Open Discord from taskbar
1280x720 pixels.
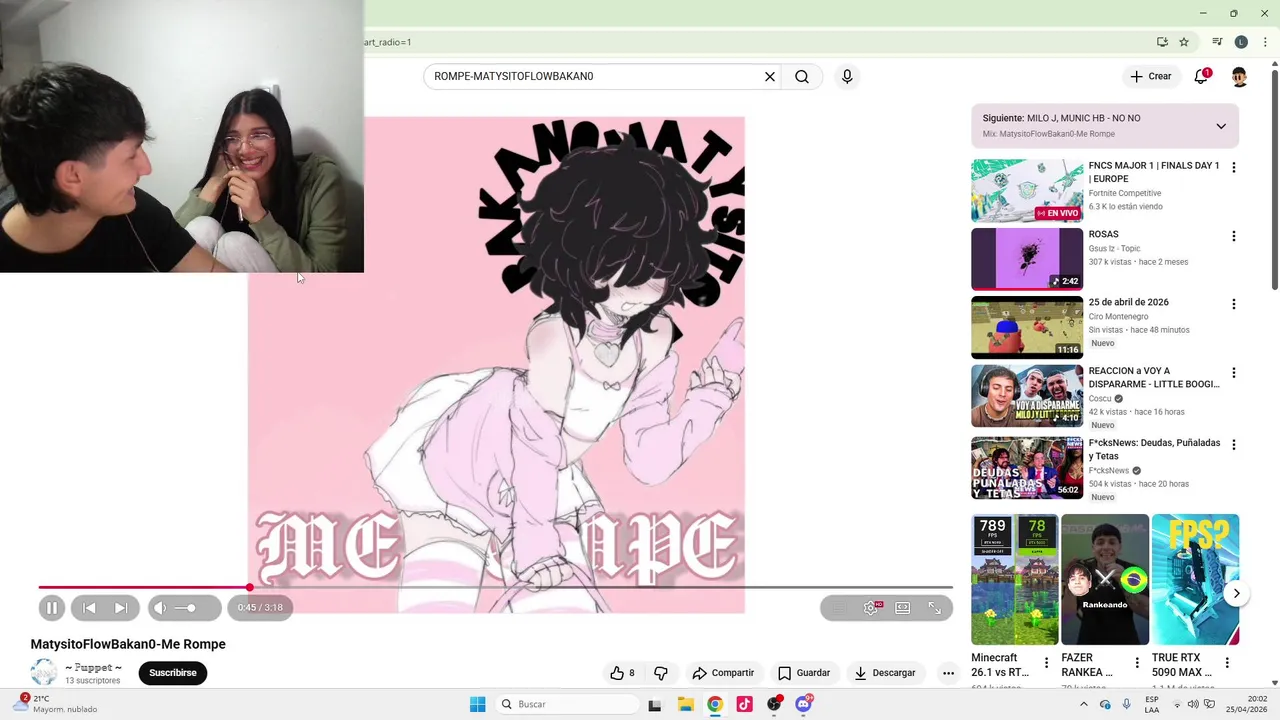[x=803, y=704]
